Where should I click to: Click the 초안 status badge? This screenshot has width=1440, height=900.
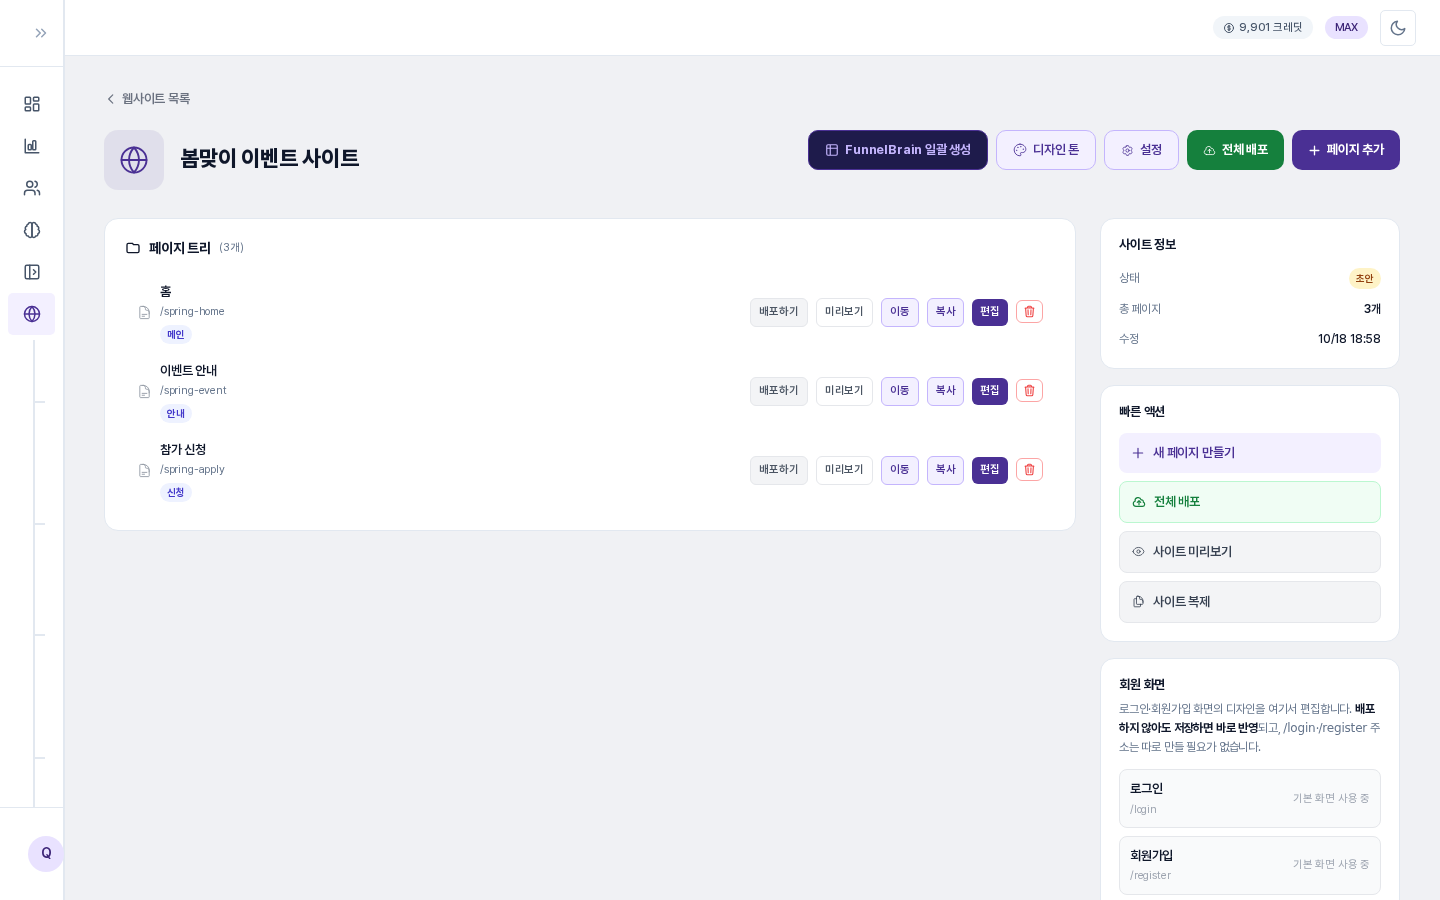click(1365, 279)
